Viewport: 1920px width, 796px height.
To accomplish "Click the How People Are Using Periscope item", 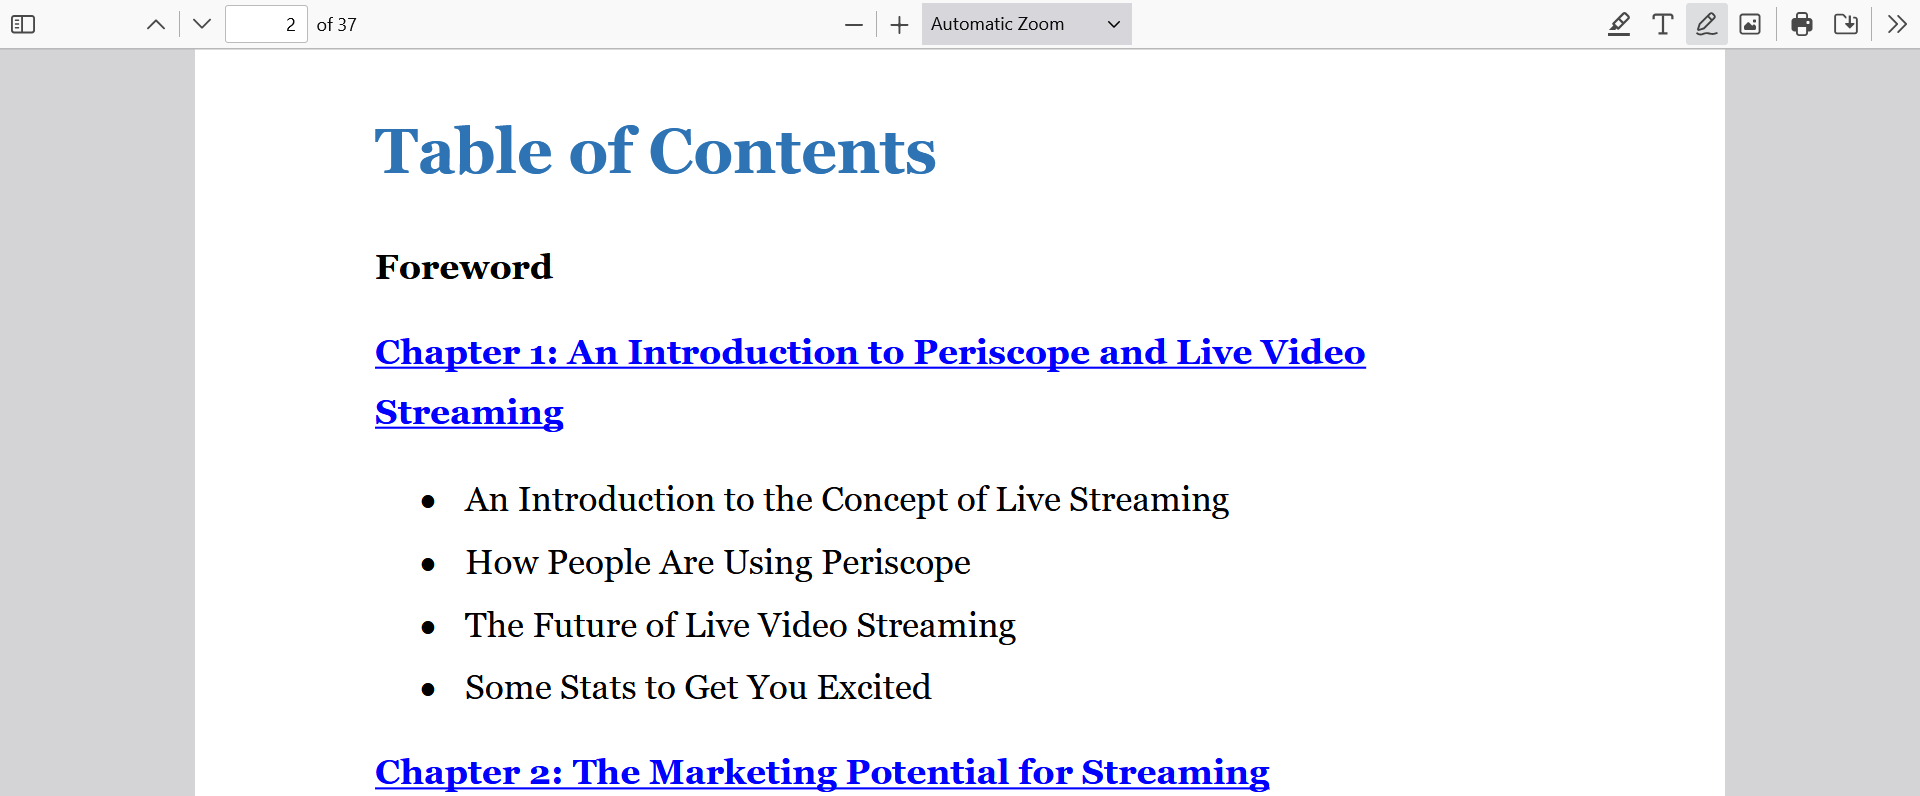I will pos(717,563).
